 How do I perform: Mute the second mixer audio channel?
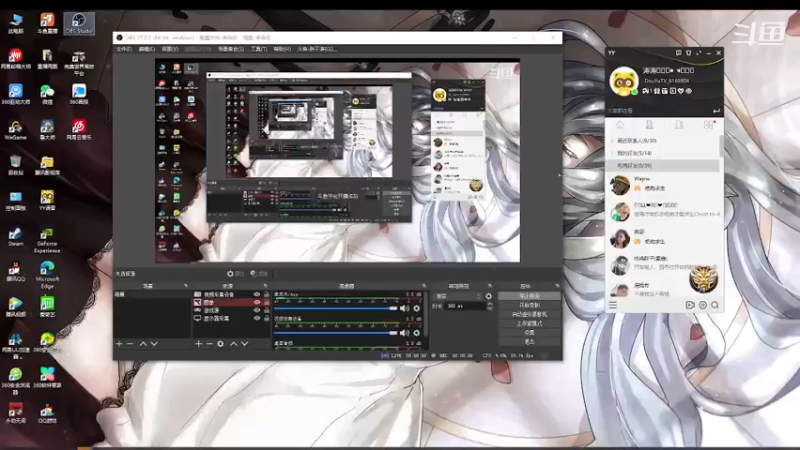click(x=405, y=333)
